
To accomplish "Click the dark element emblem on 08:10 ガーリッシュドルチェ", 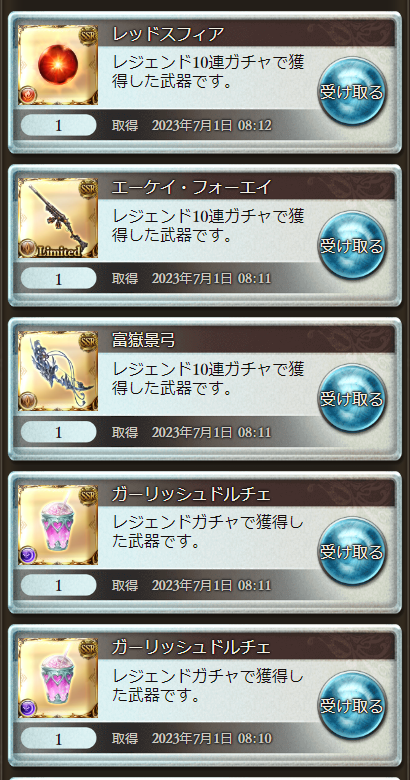I will pyautogui.click(x=27, y=708).
